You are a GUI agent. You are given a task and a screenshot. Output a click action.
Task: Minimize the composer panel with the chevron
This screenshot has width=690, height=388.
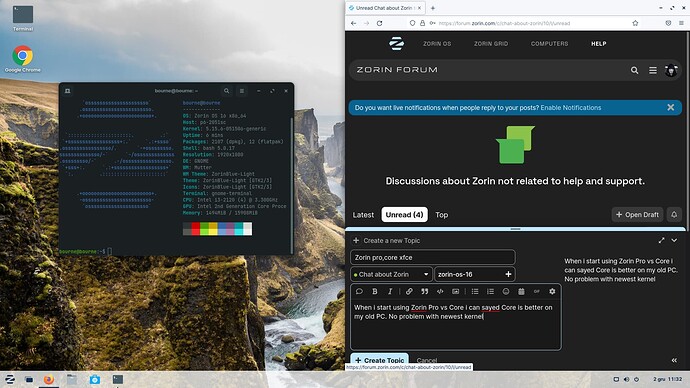coord(674,240)
